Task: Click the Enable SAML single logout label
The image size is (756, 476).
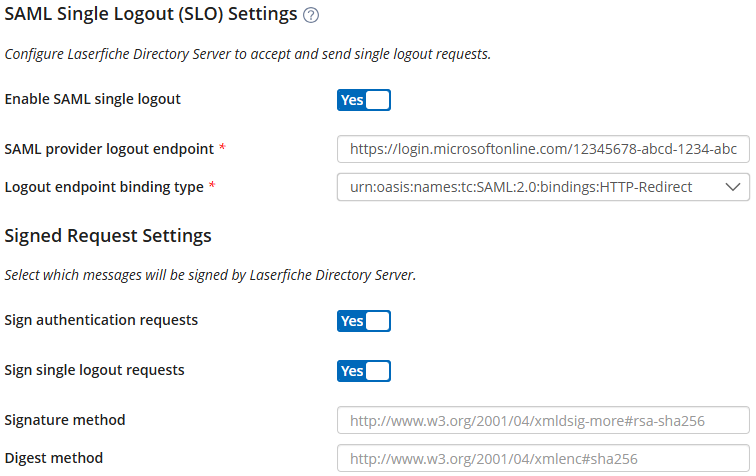Action: (93, 99)
